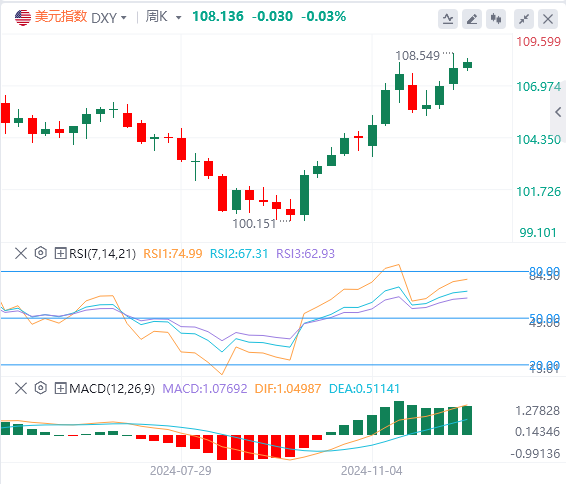Click the 106.974 price axis label
Image resolution: width=566 pixels, height=484 pixels.
(539, 87)
